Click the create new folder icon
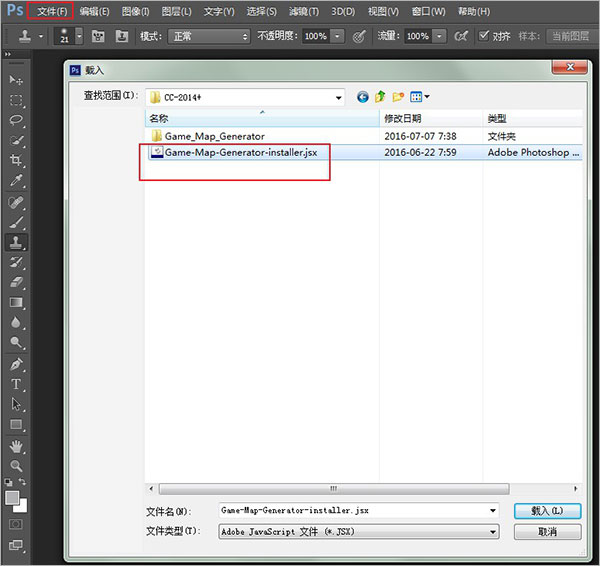This screenshot has height=566, width=600. (x=398, y=97)
